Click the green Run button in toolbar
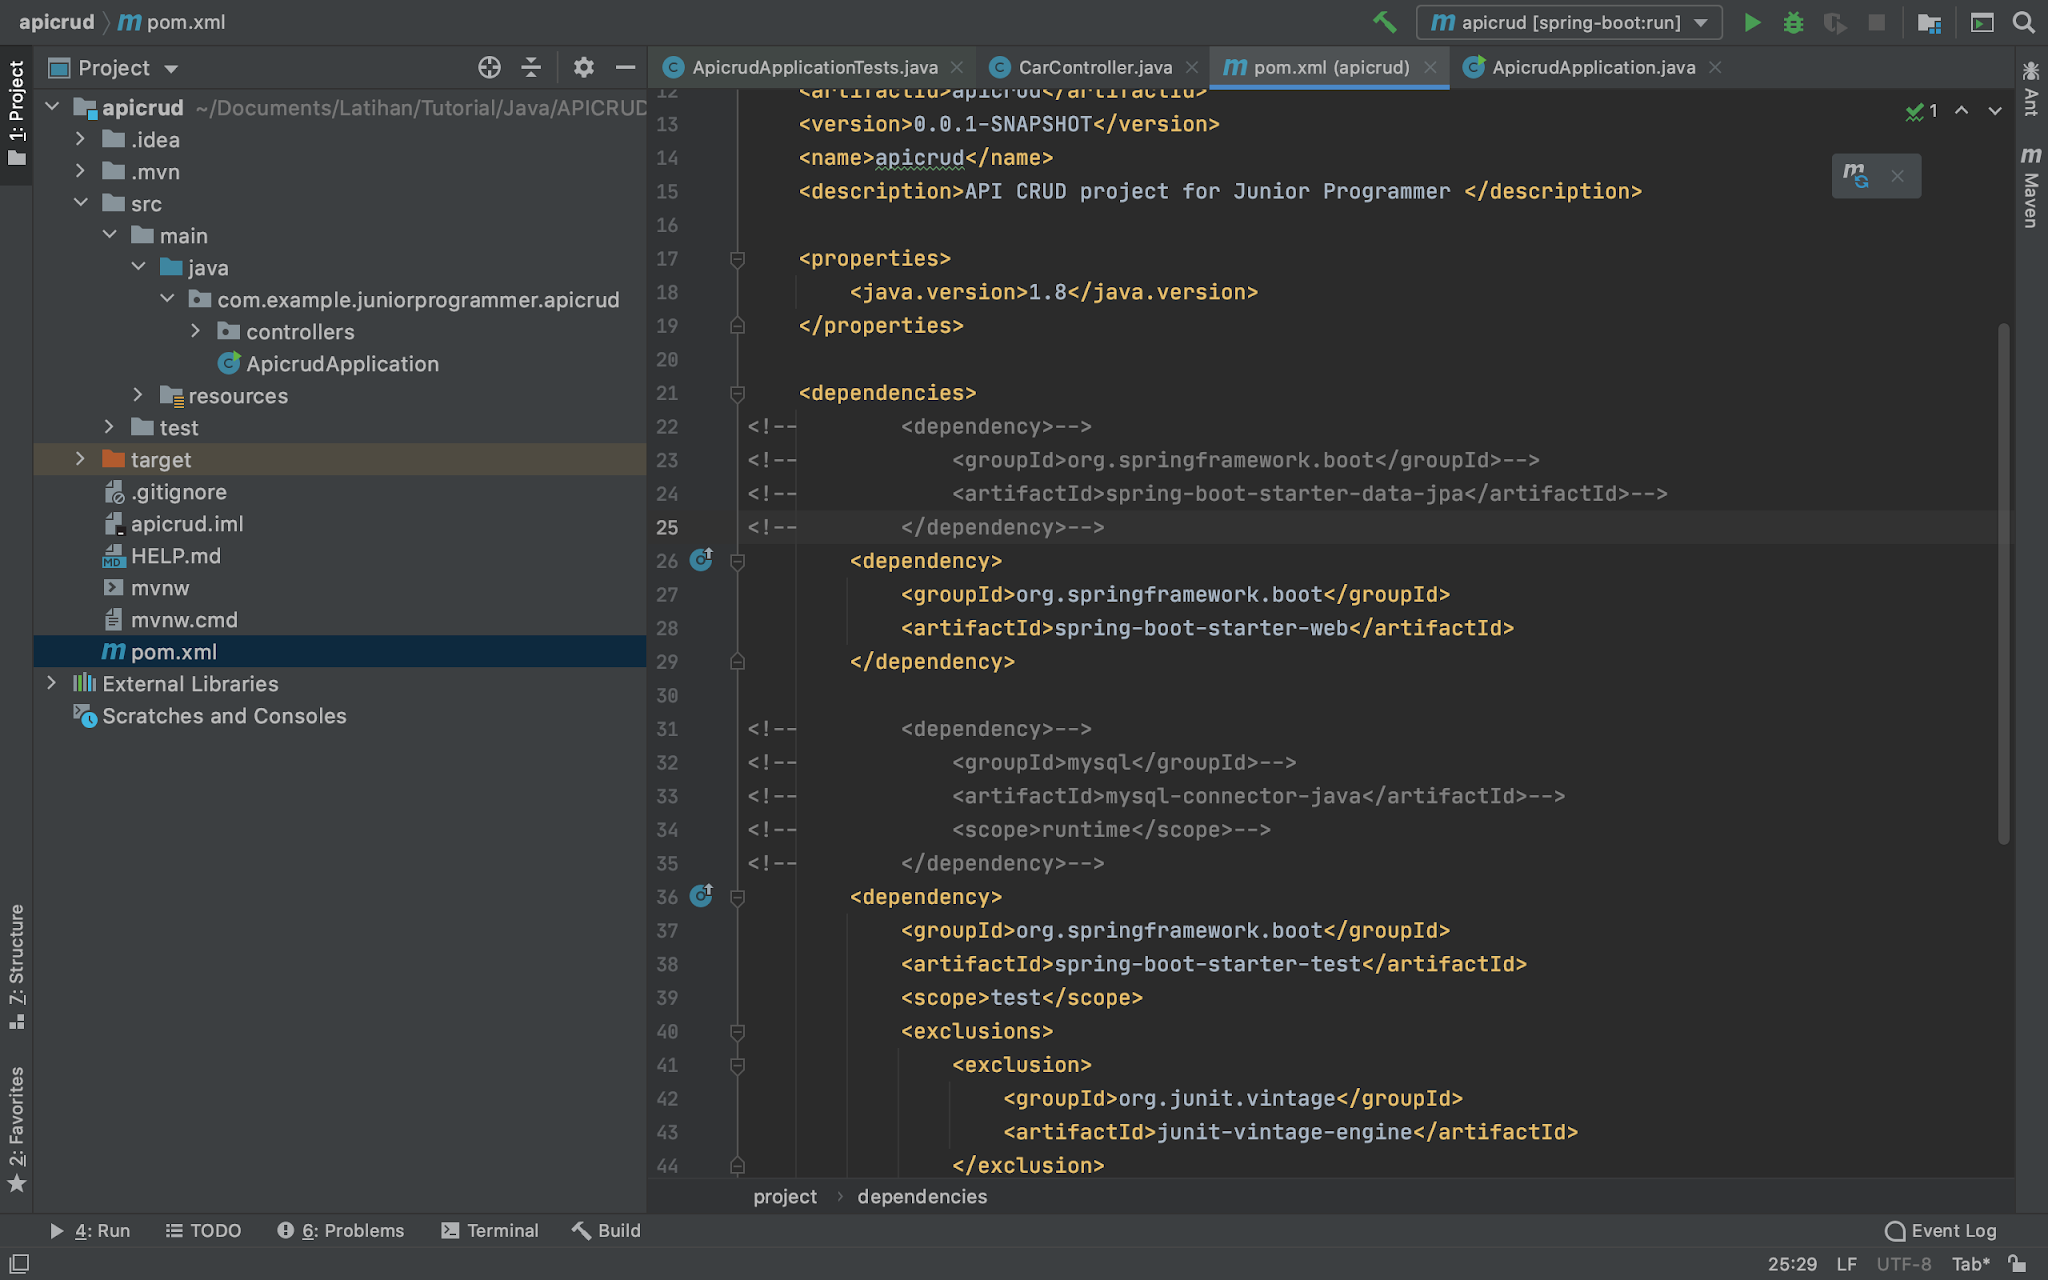This screenshot has height=1280, width=2048. (1752, 22)
